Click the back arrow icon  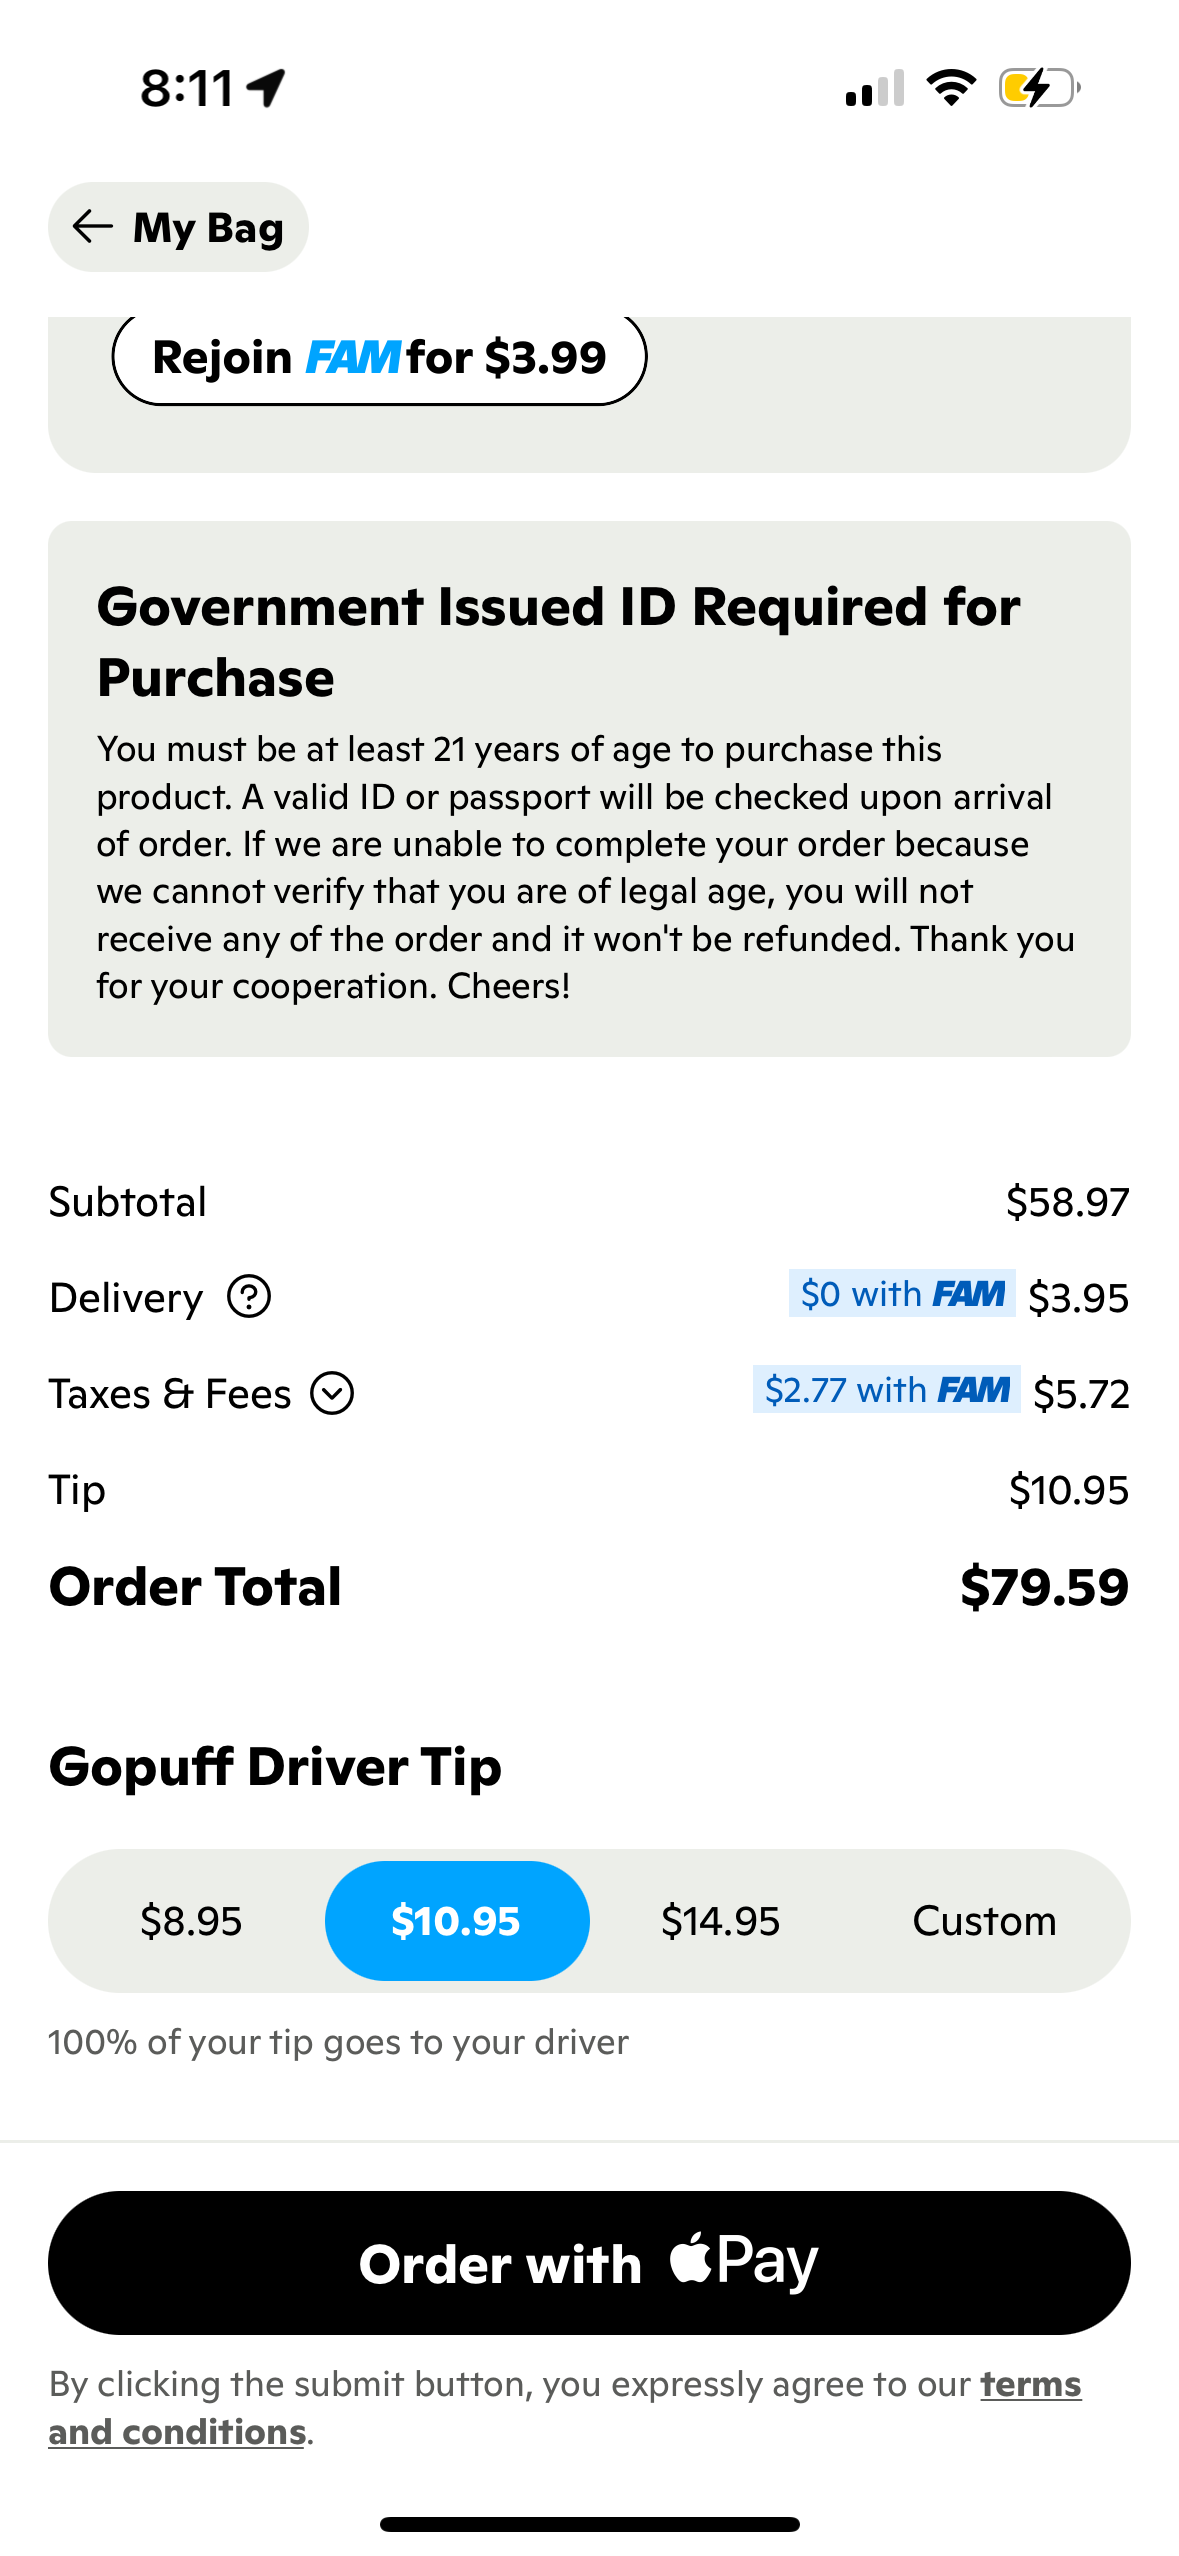pos(92,227)
